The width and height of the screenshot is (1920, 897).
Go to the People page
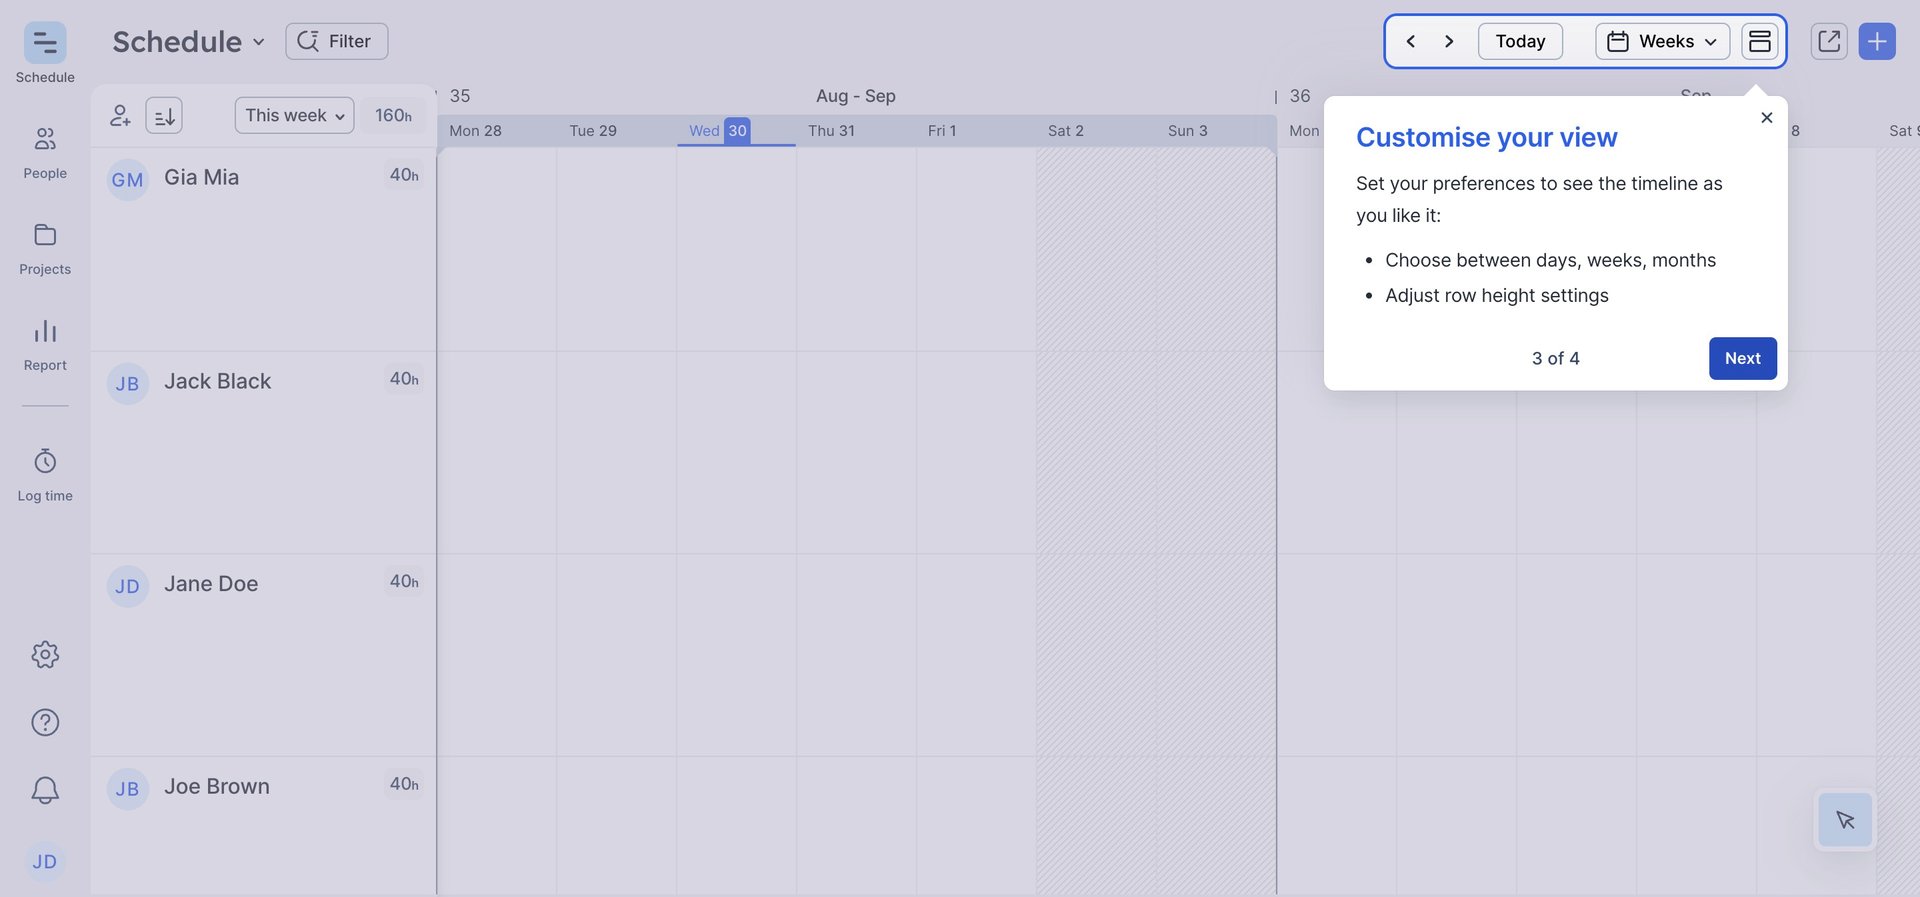(45, 152)
